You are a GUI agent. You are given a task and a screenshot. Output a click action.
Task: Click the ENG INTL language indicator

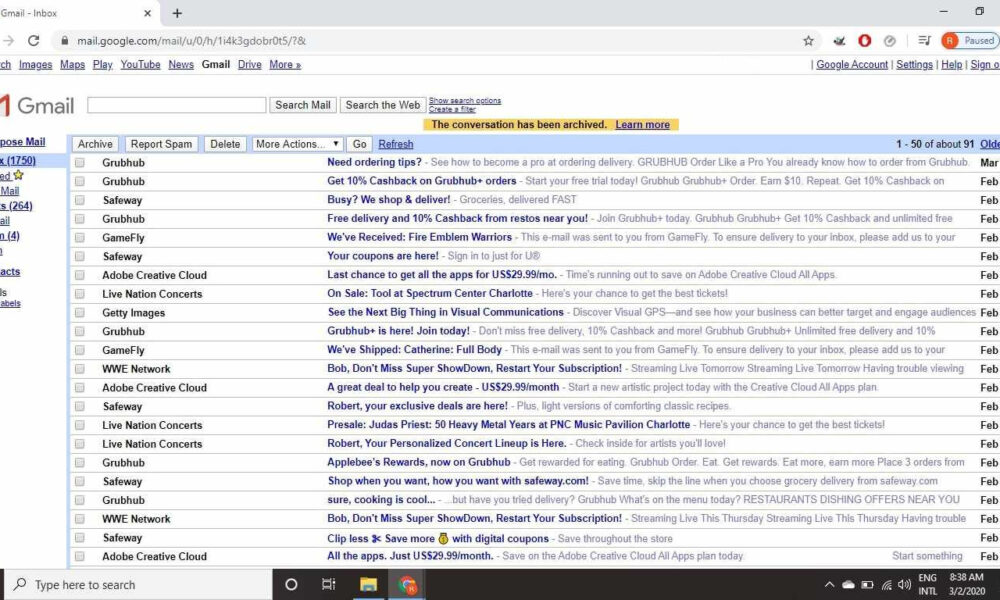pyautogui.click(x=927, y=585)
